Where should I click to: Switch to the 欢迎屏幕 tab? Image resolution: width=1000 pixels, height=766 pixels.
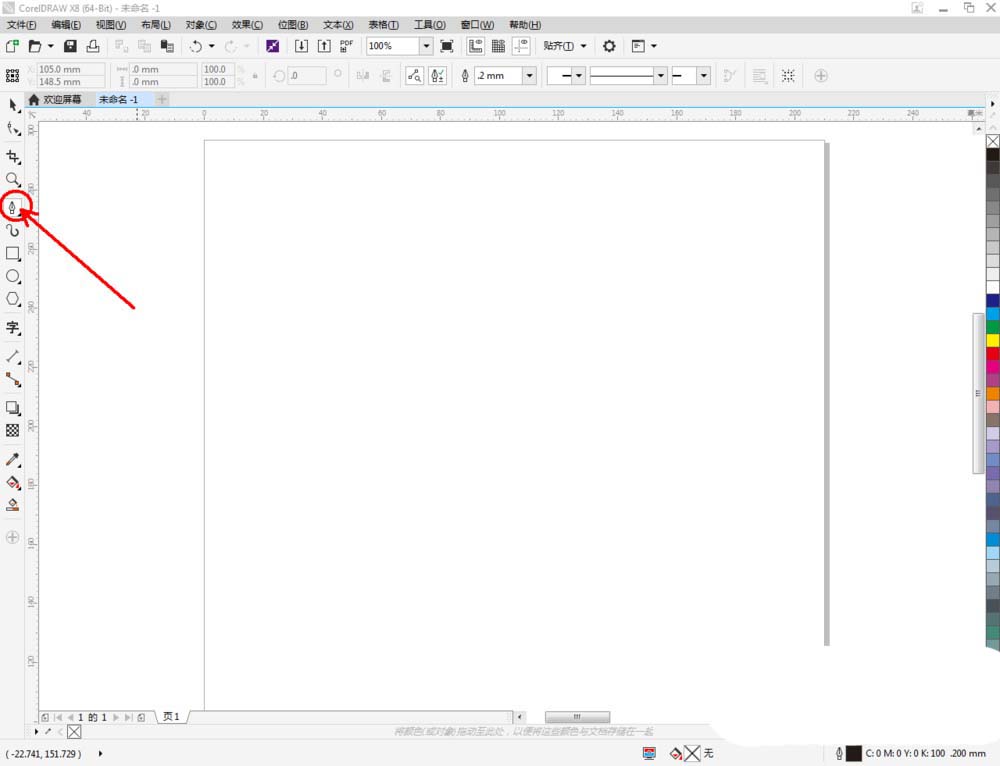click(x=55, y=99)
